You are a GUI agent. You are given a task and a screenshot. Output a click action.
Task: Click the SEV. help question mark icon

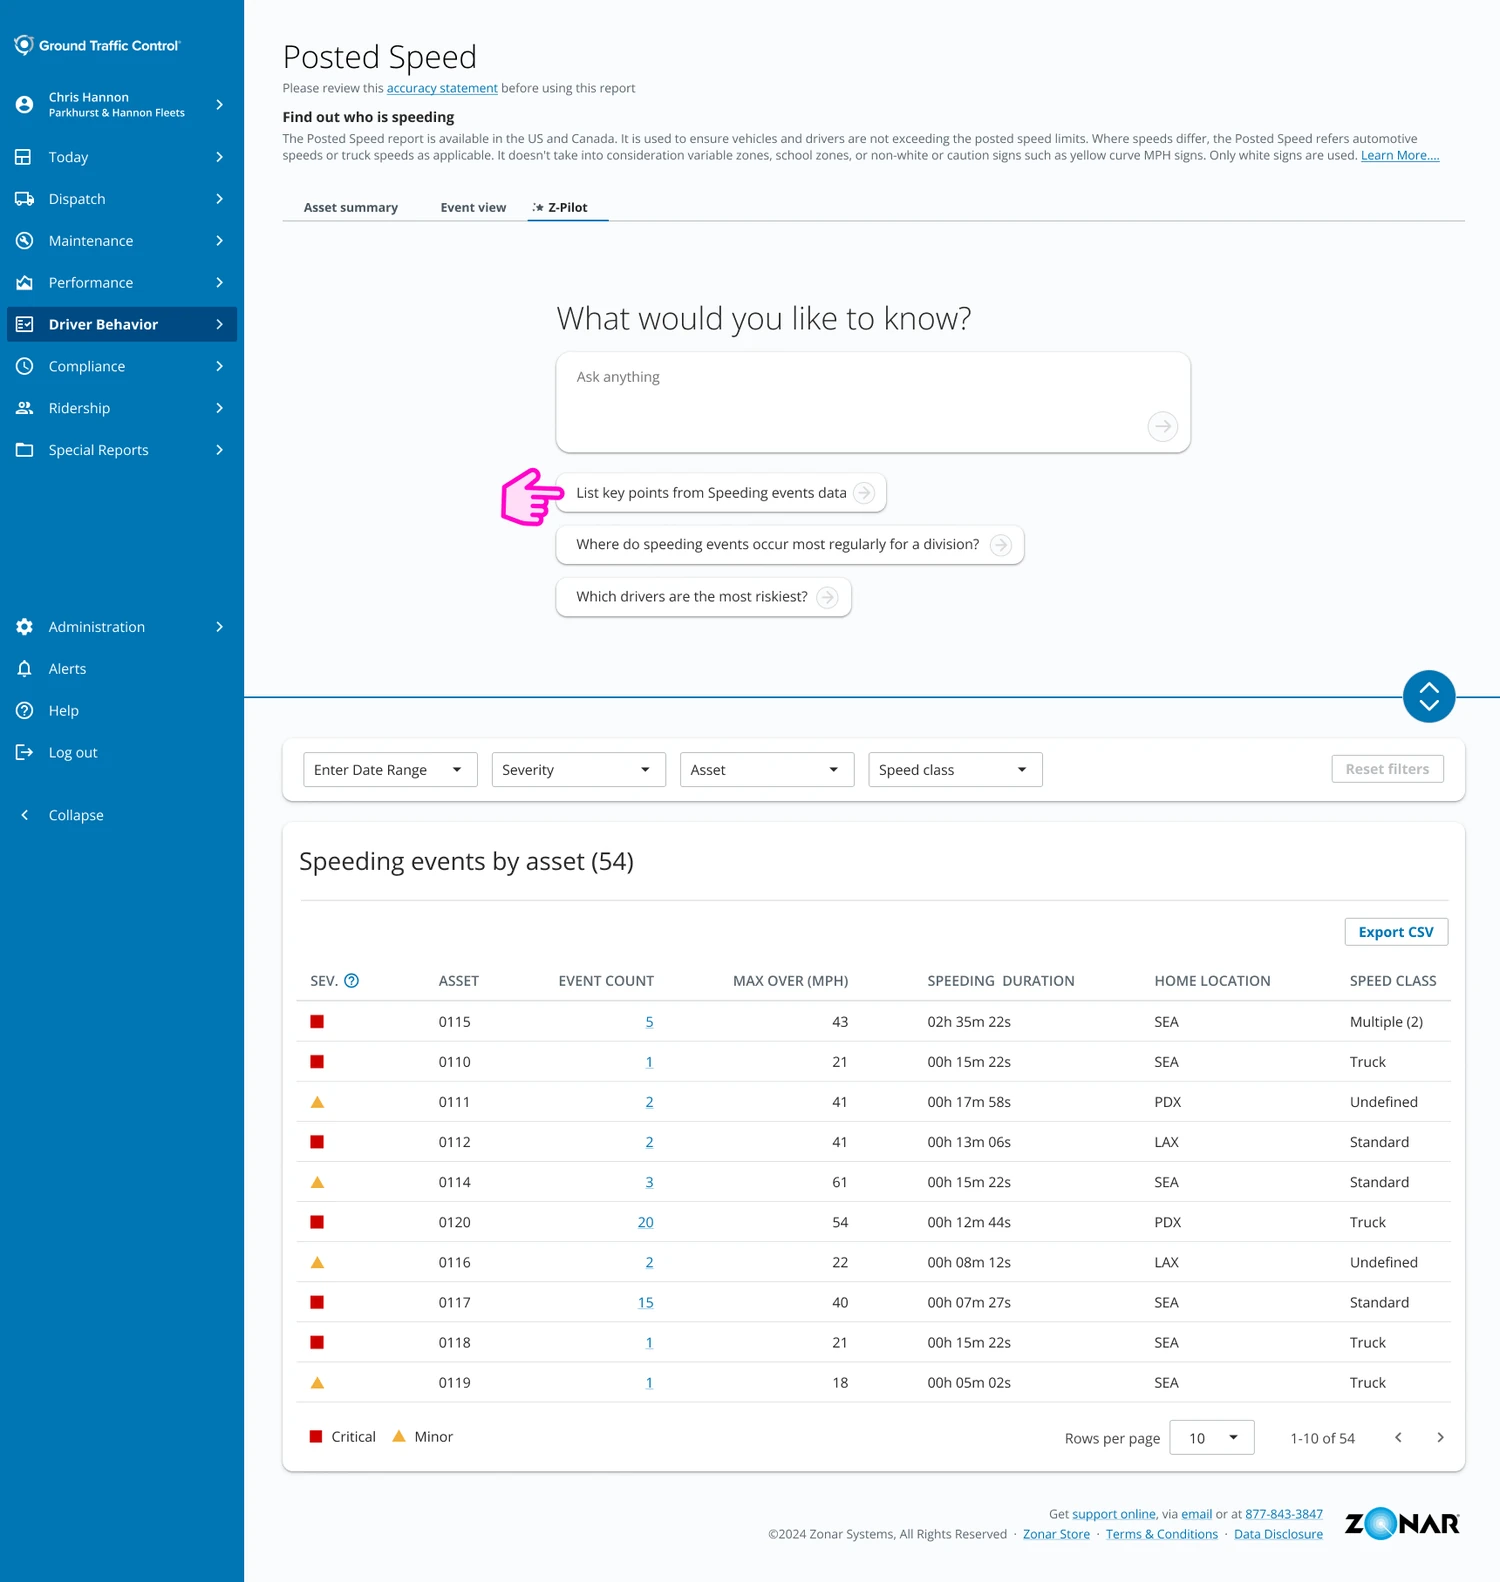(x=352, y=981)
